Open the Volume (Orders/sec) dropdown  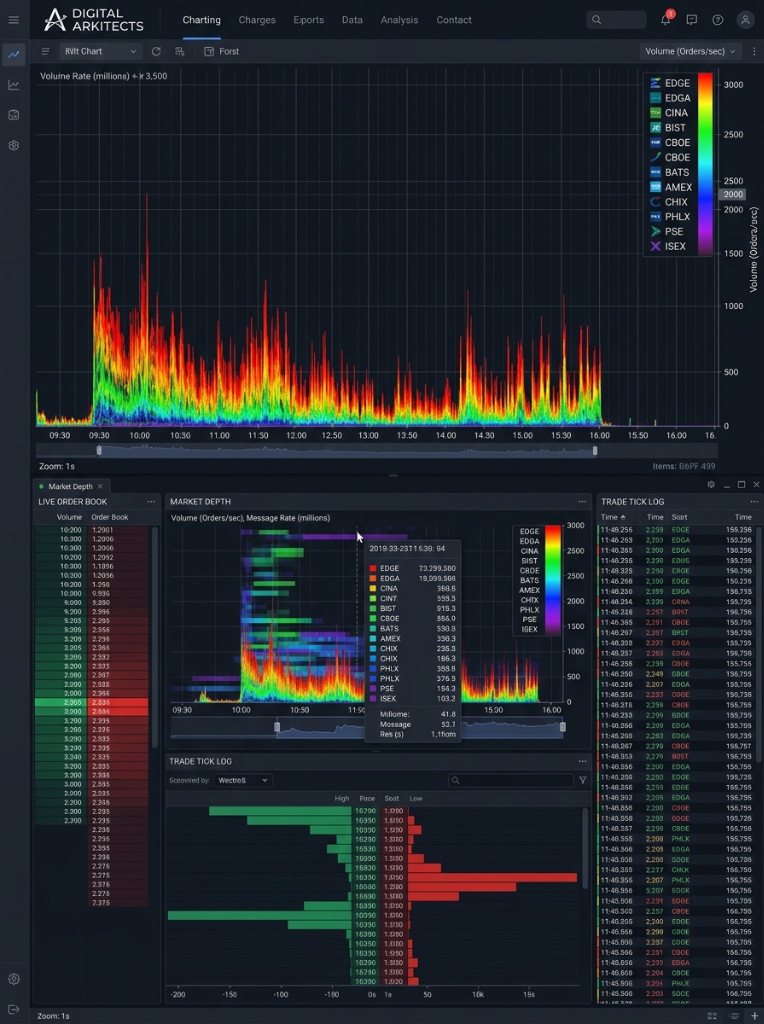pos(690,51)
